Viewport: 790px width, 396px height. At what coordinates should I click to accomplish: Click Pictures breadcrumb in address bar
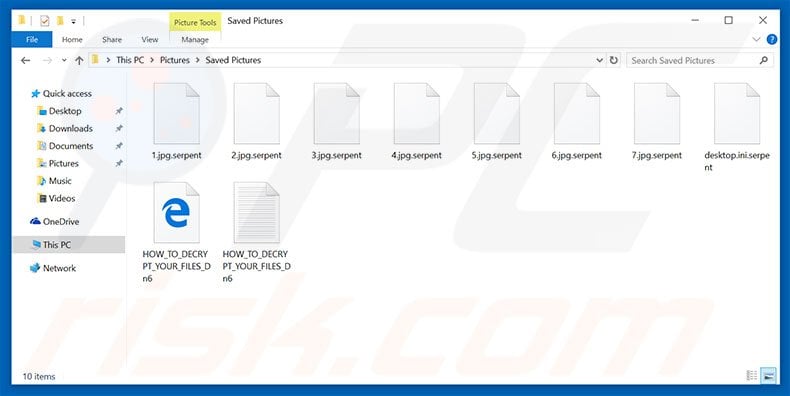[175, 60]
